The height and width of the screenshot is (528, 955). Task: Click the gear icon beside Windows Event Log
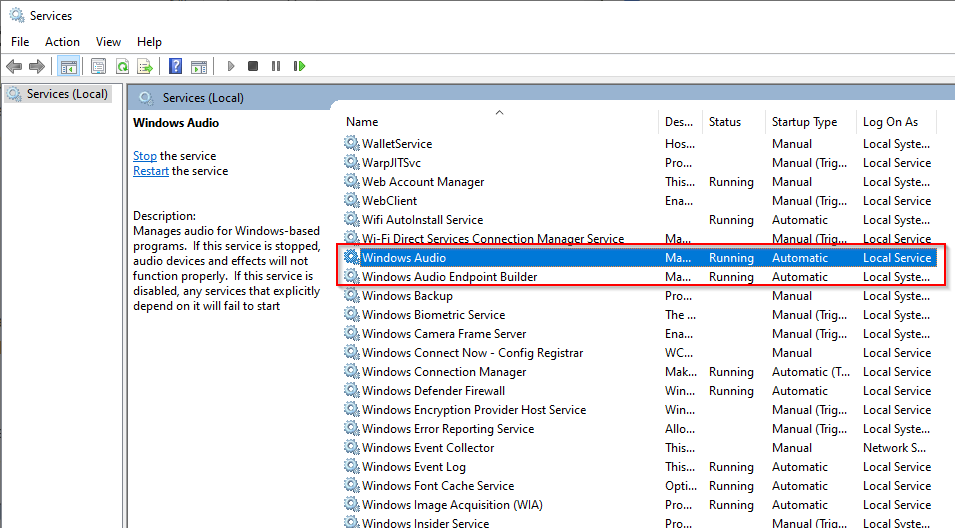click(x=351, y=466)
